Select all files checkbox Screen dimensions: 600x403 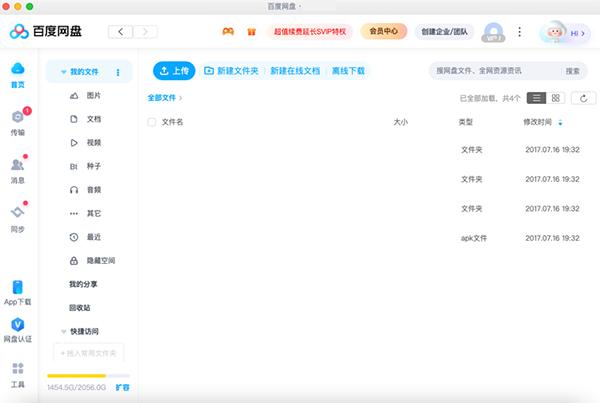[152, 122]
